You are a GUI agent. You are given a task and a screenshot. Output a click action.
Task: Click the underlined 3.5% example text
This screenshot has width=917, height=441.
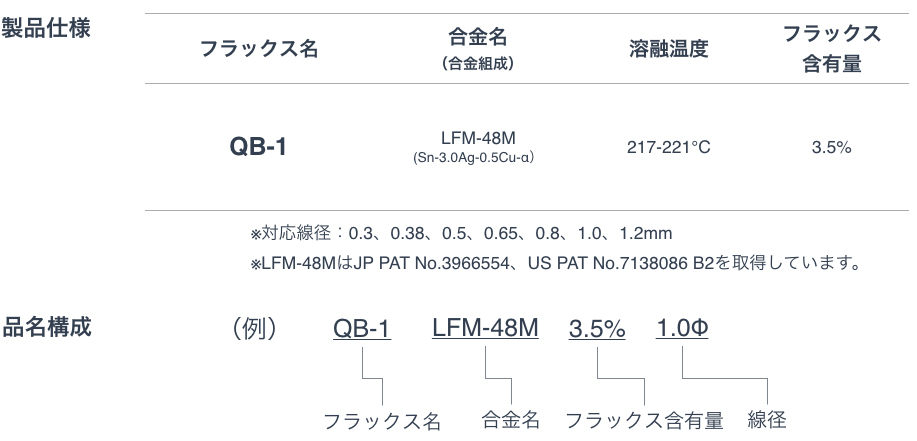(597, 329)
